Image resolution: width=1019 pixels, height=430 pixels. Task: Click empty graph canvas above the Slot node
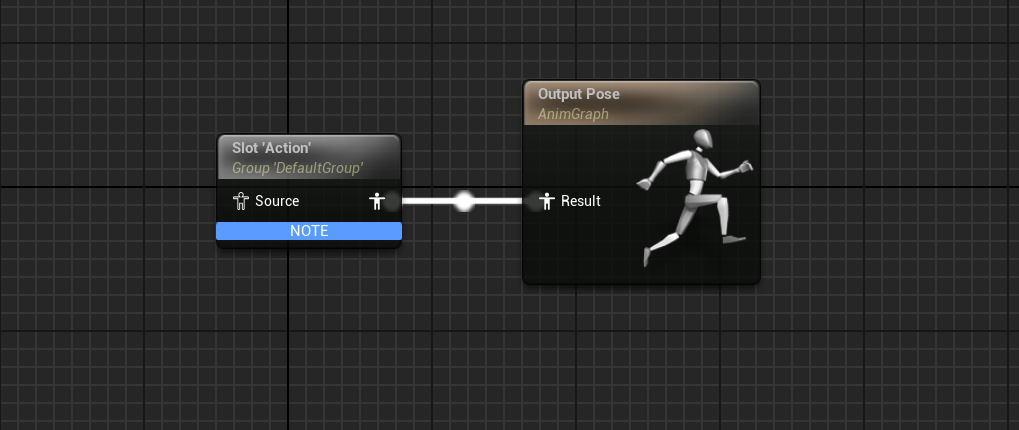[310, 70]
